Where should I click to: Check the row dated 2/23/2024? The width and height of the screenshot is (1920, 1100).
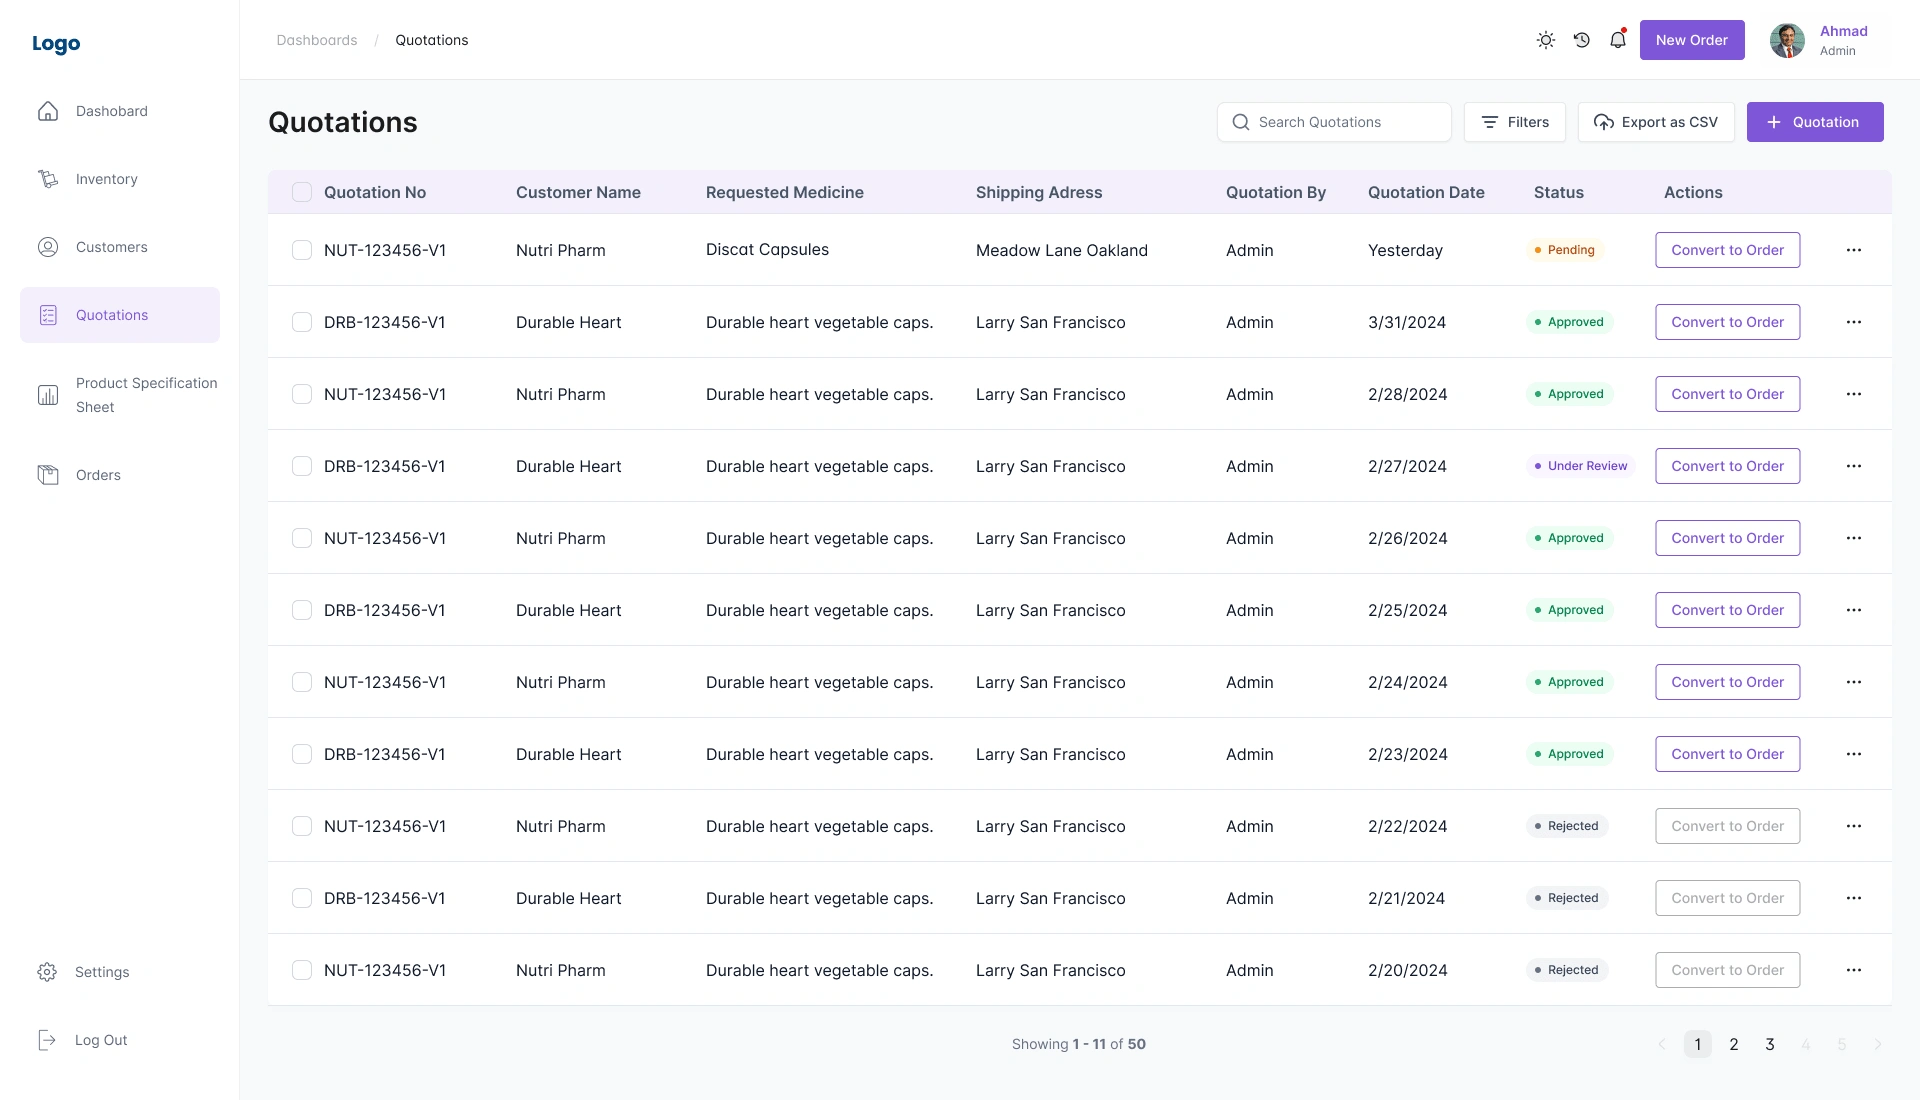302,754
